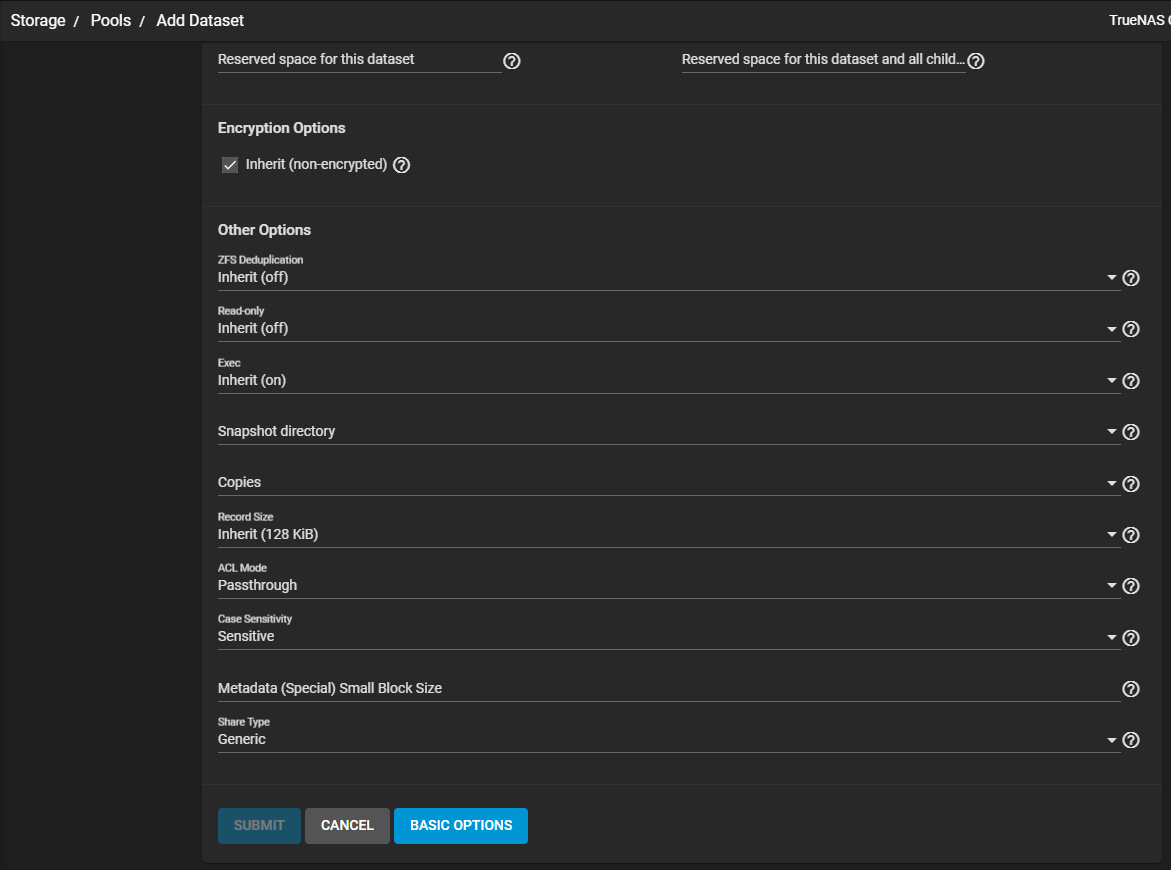The image size is (1171, 870).
Task: Open help for Inherit (non-encrypted) encryption
Action: pos(401,165)
